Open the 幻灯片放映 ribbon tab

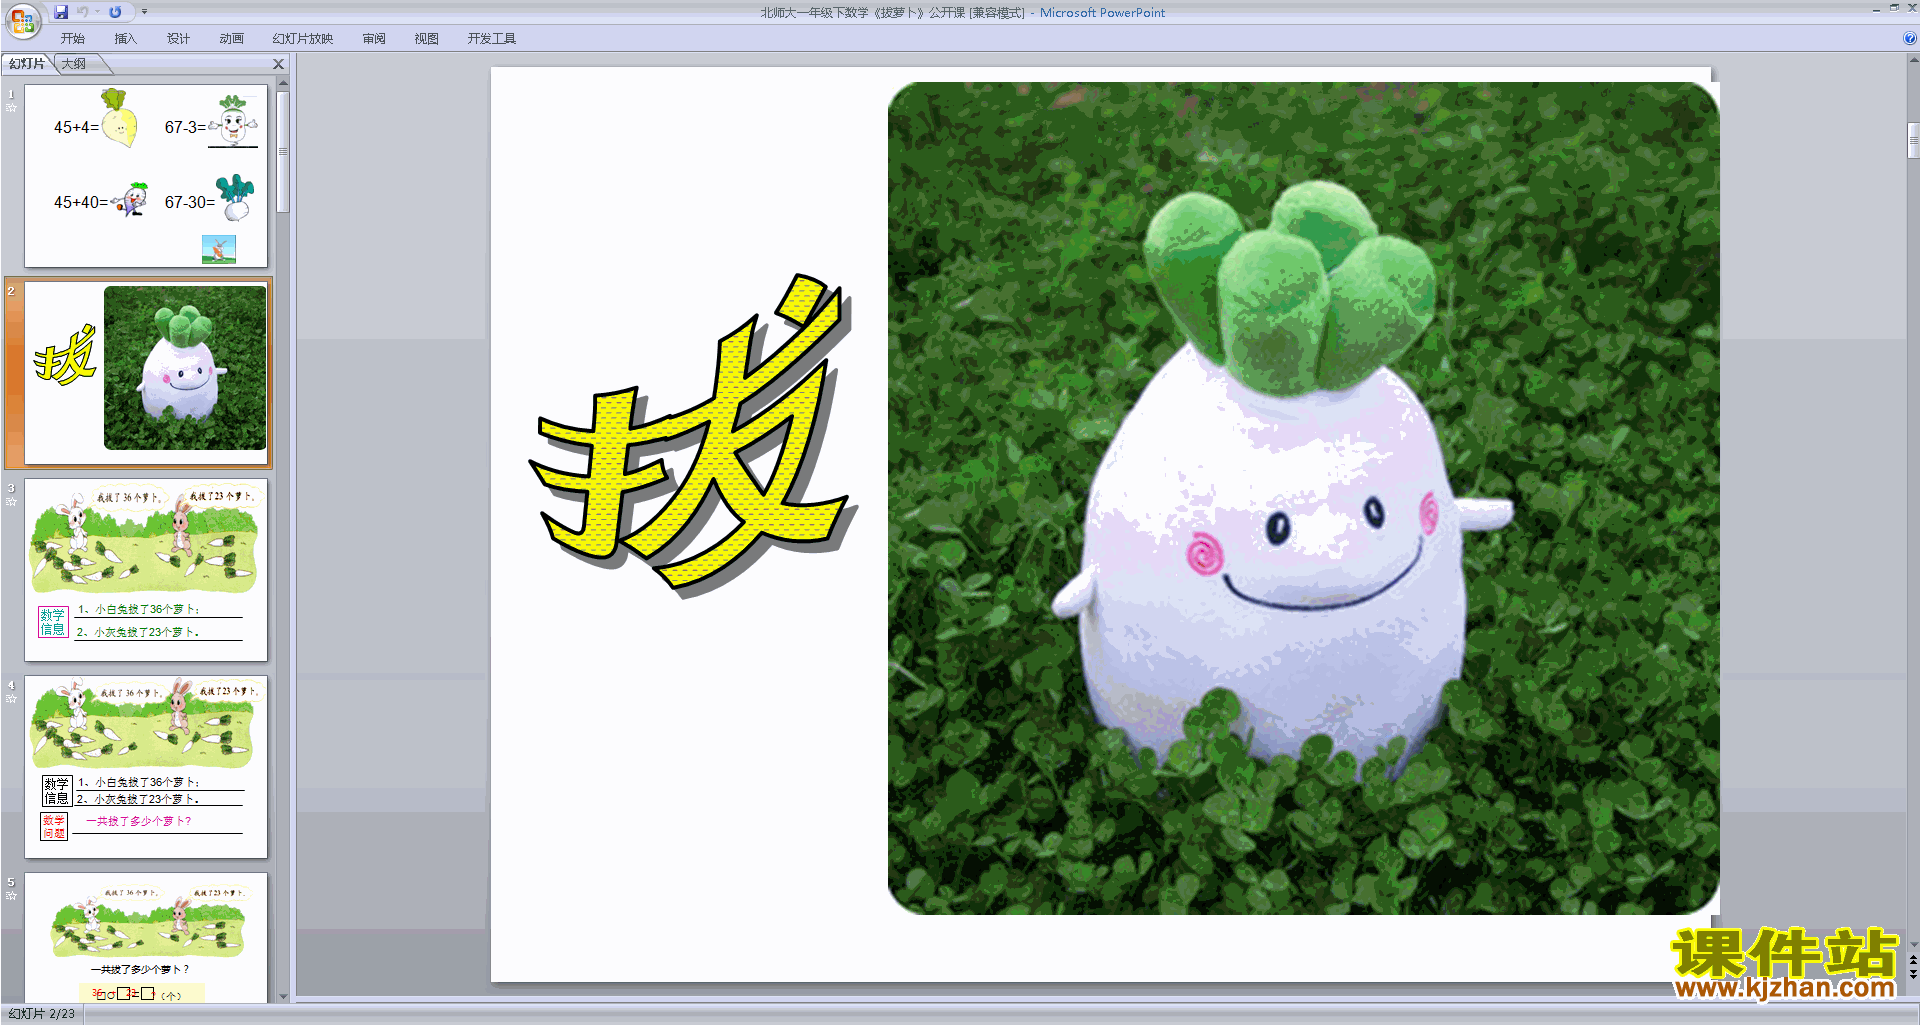303,39
